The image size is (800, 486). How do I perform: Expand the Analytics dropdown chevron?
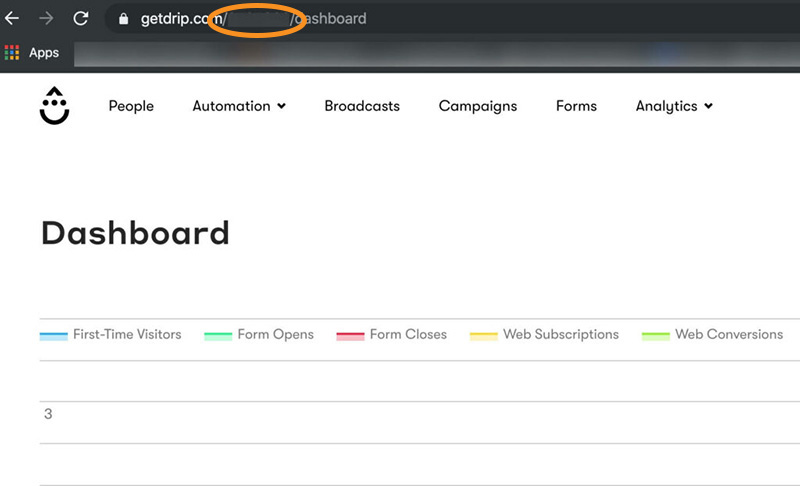pos(708,106)
